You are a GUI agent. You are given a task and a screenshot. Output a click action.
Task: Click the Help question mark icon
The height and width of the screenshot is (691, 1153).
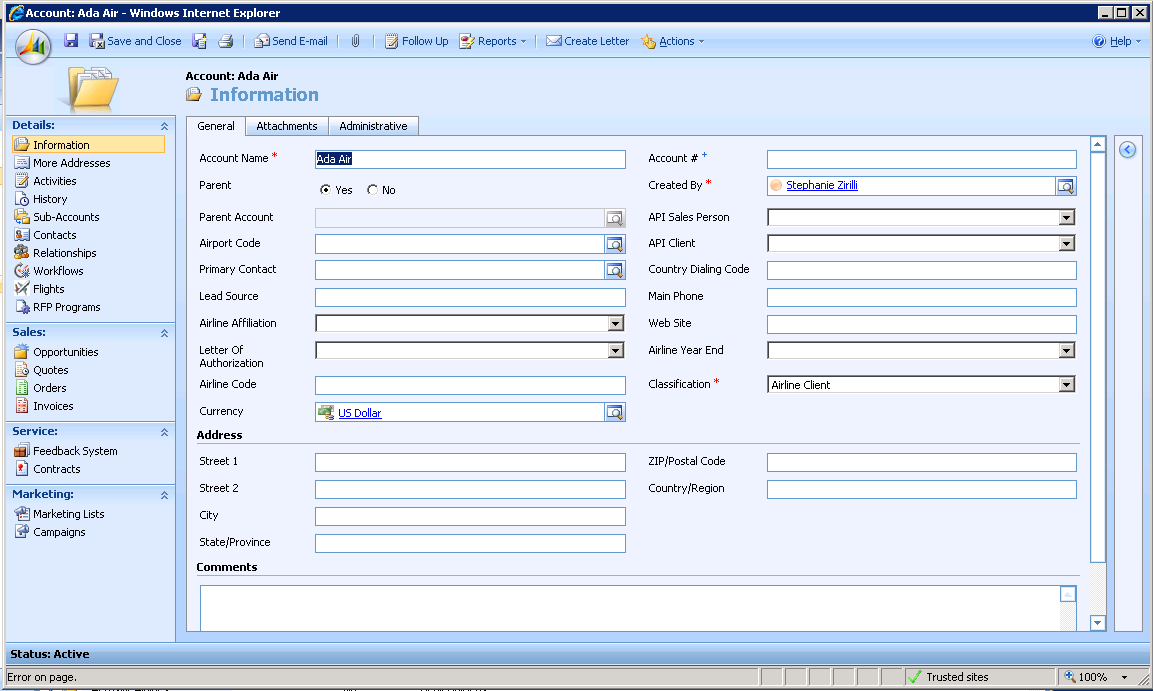pyautogui.click(x=1099, y=41)
